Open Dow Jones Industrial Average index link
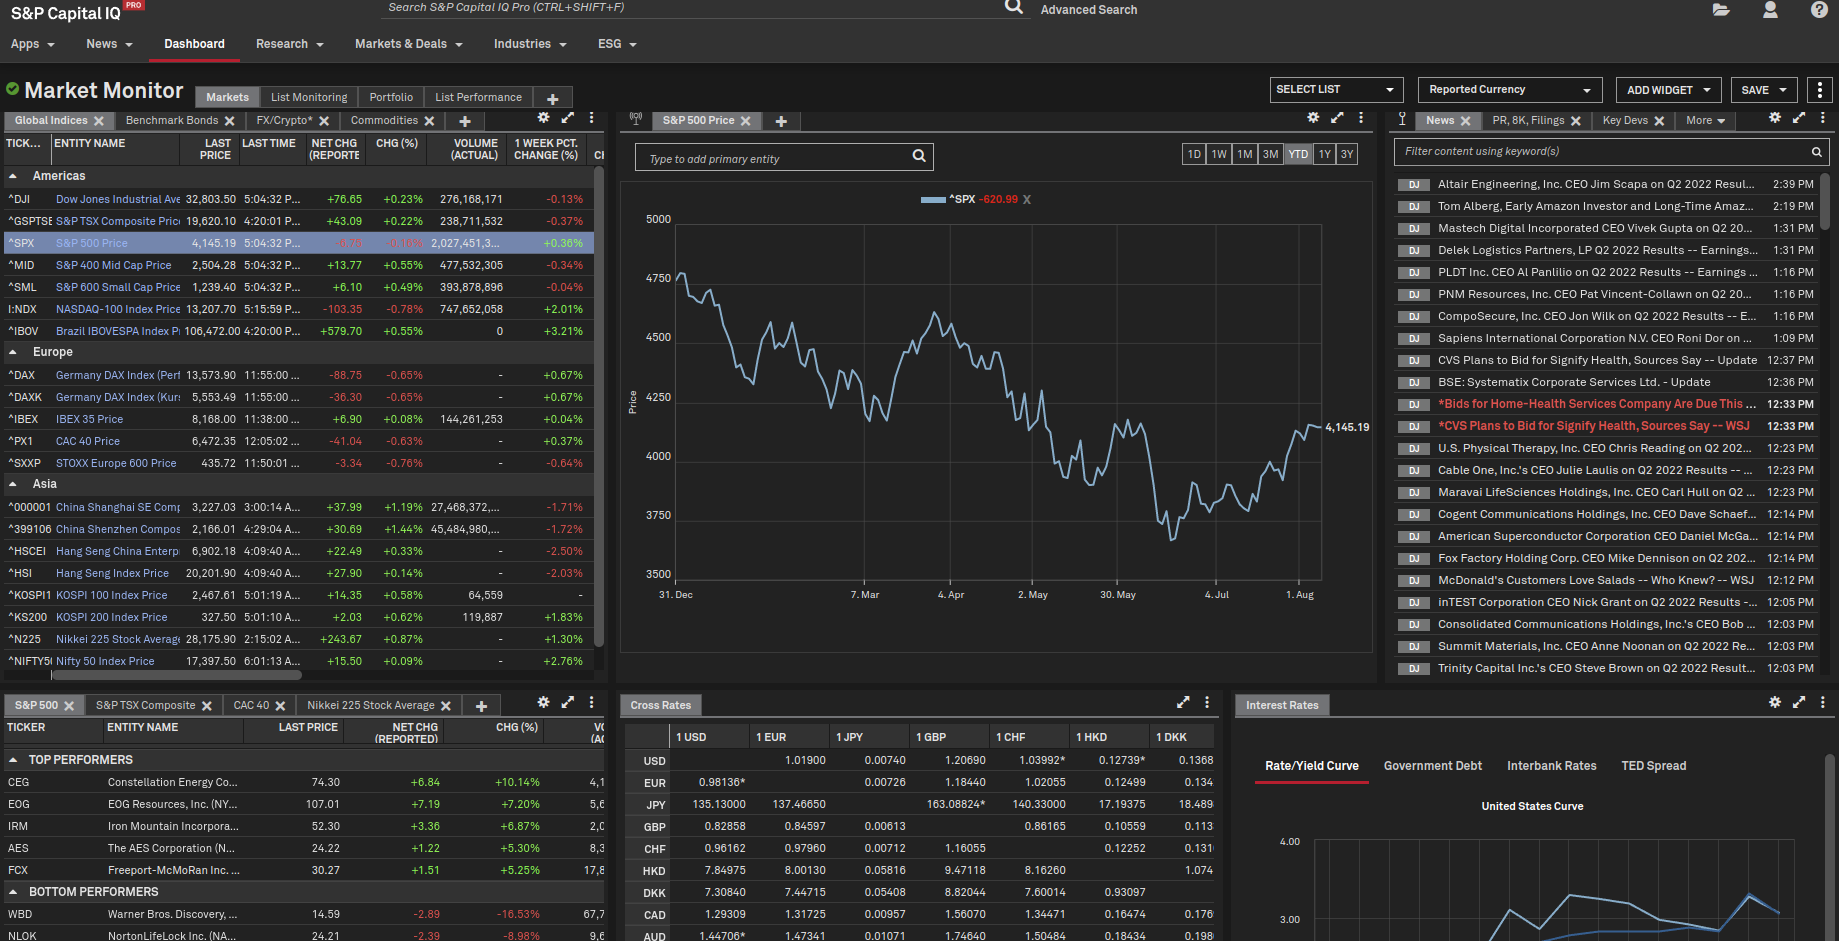 [x=118, y=199]
